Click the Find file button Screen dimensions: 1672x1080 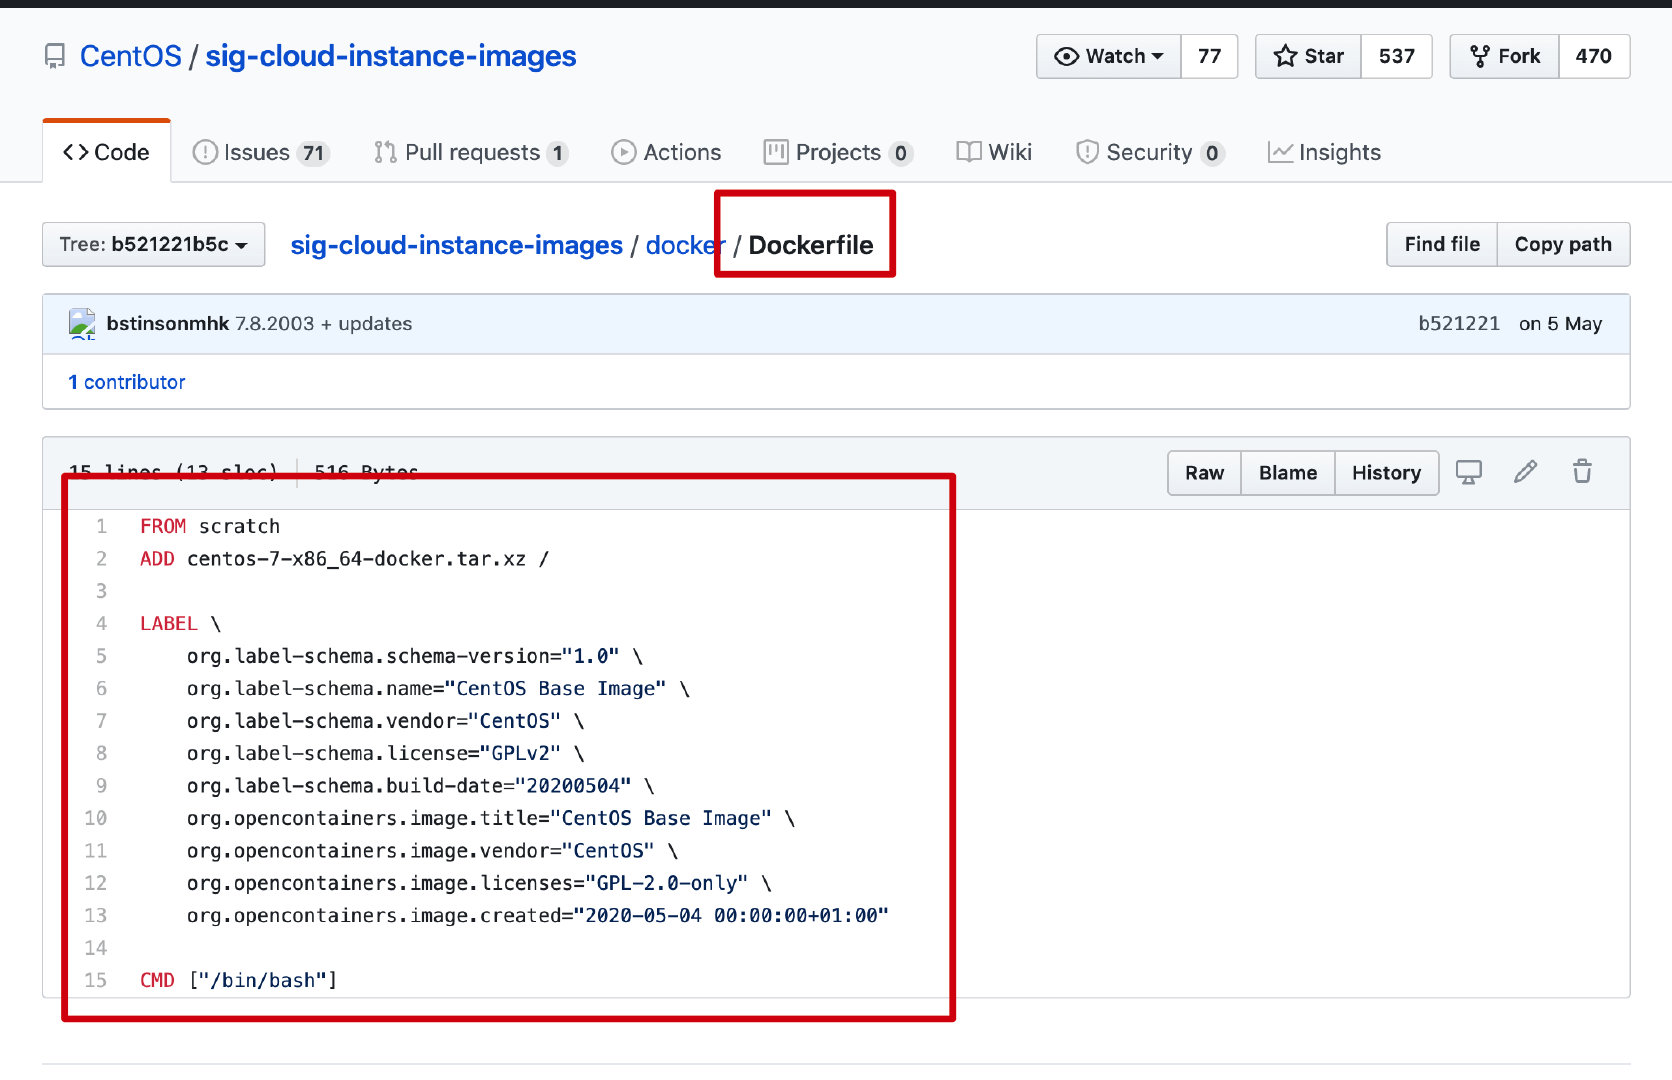[x=1442, y=245]
